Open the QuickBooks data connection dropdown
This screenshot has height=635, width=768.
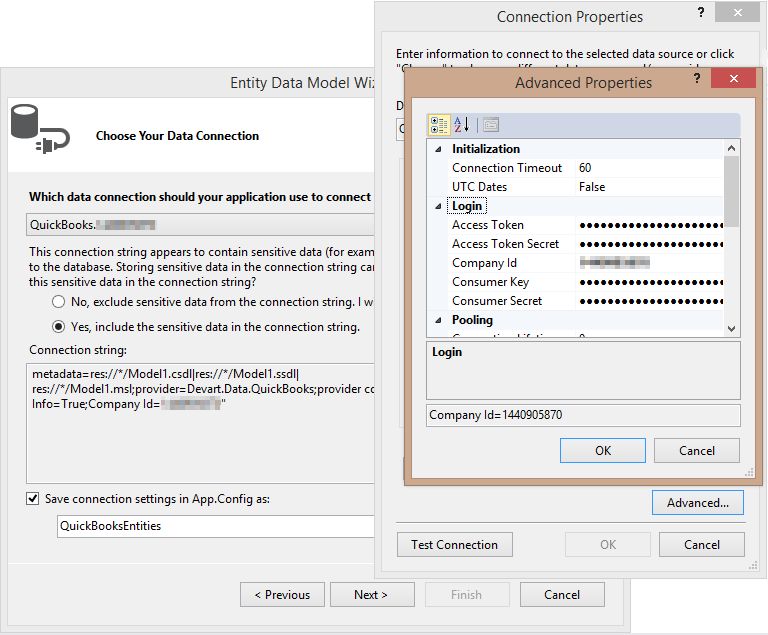click(200, 225)
